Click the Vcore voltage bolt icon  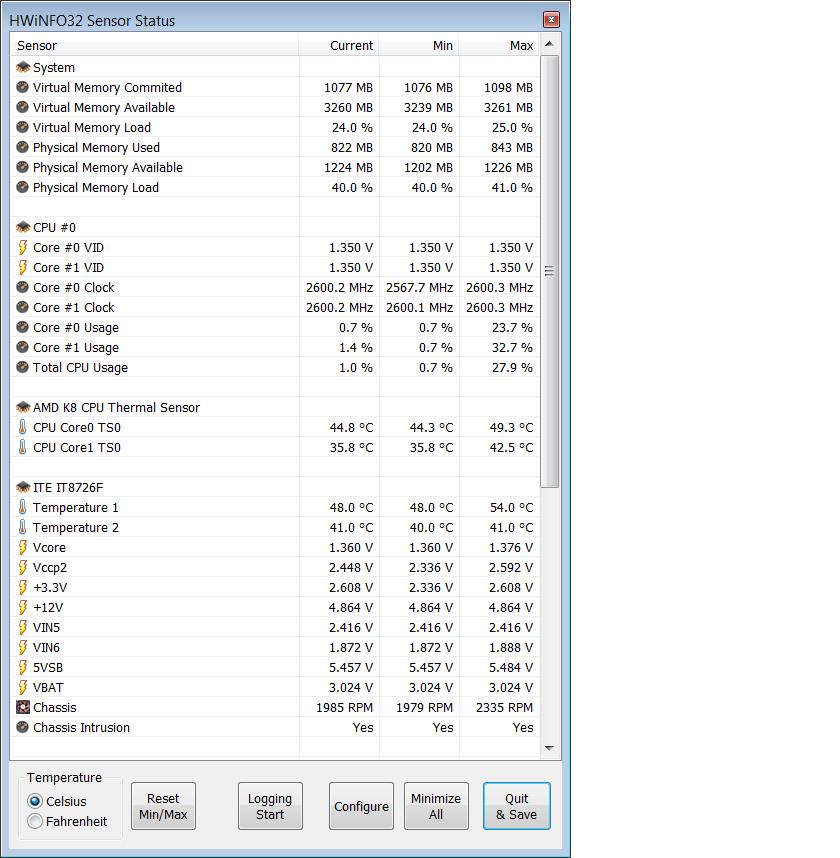pyautogui.click(x=22, y=547)
